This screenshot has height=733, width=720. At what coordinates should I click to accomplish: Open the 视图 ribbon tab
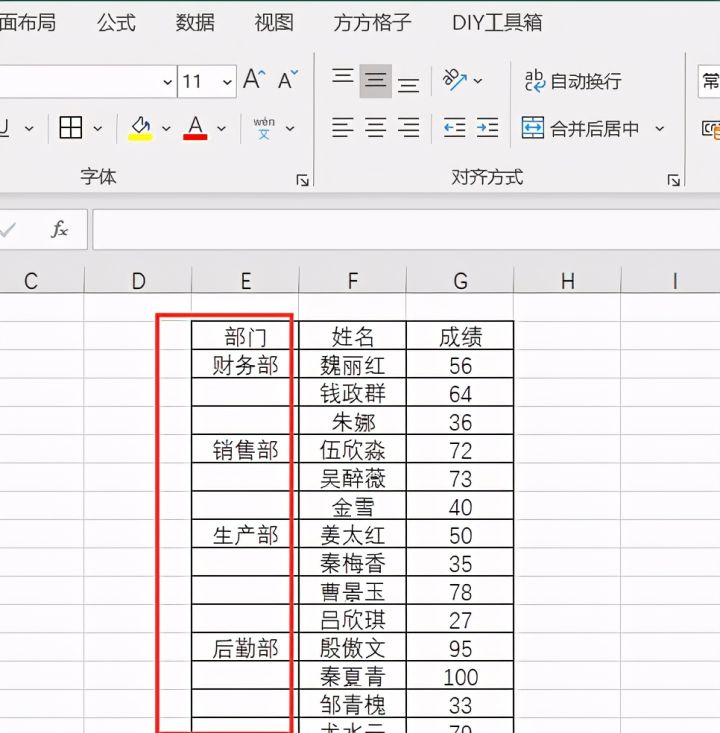(274, 22)
